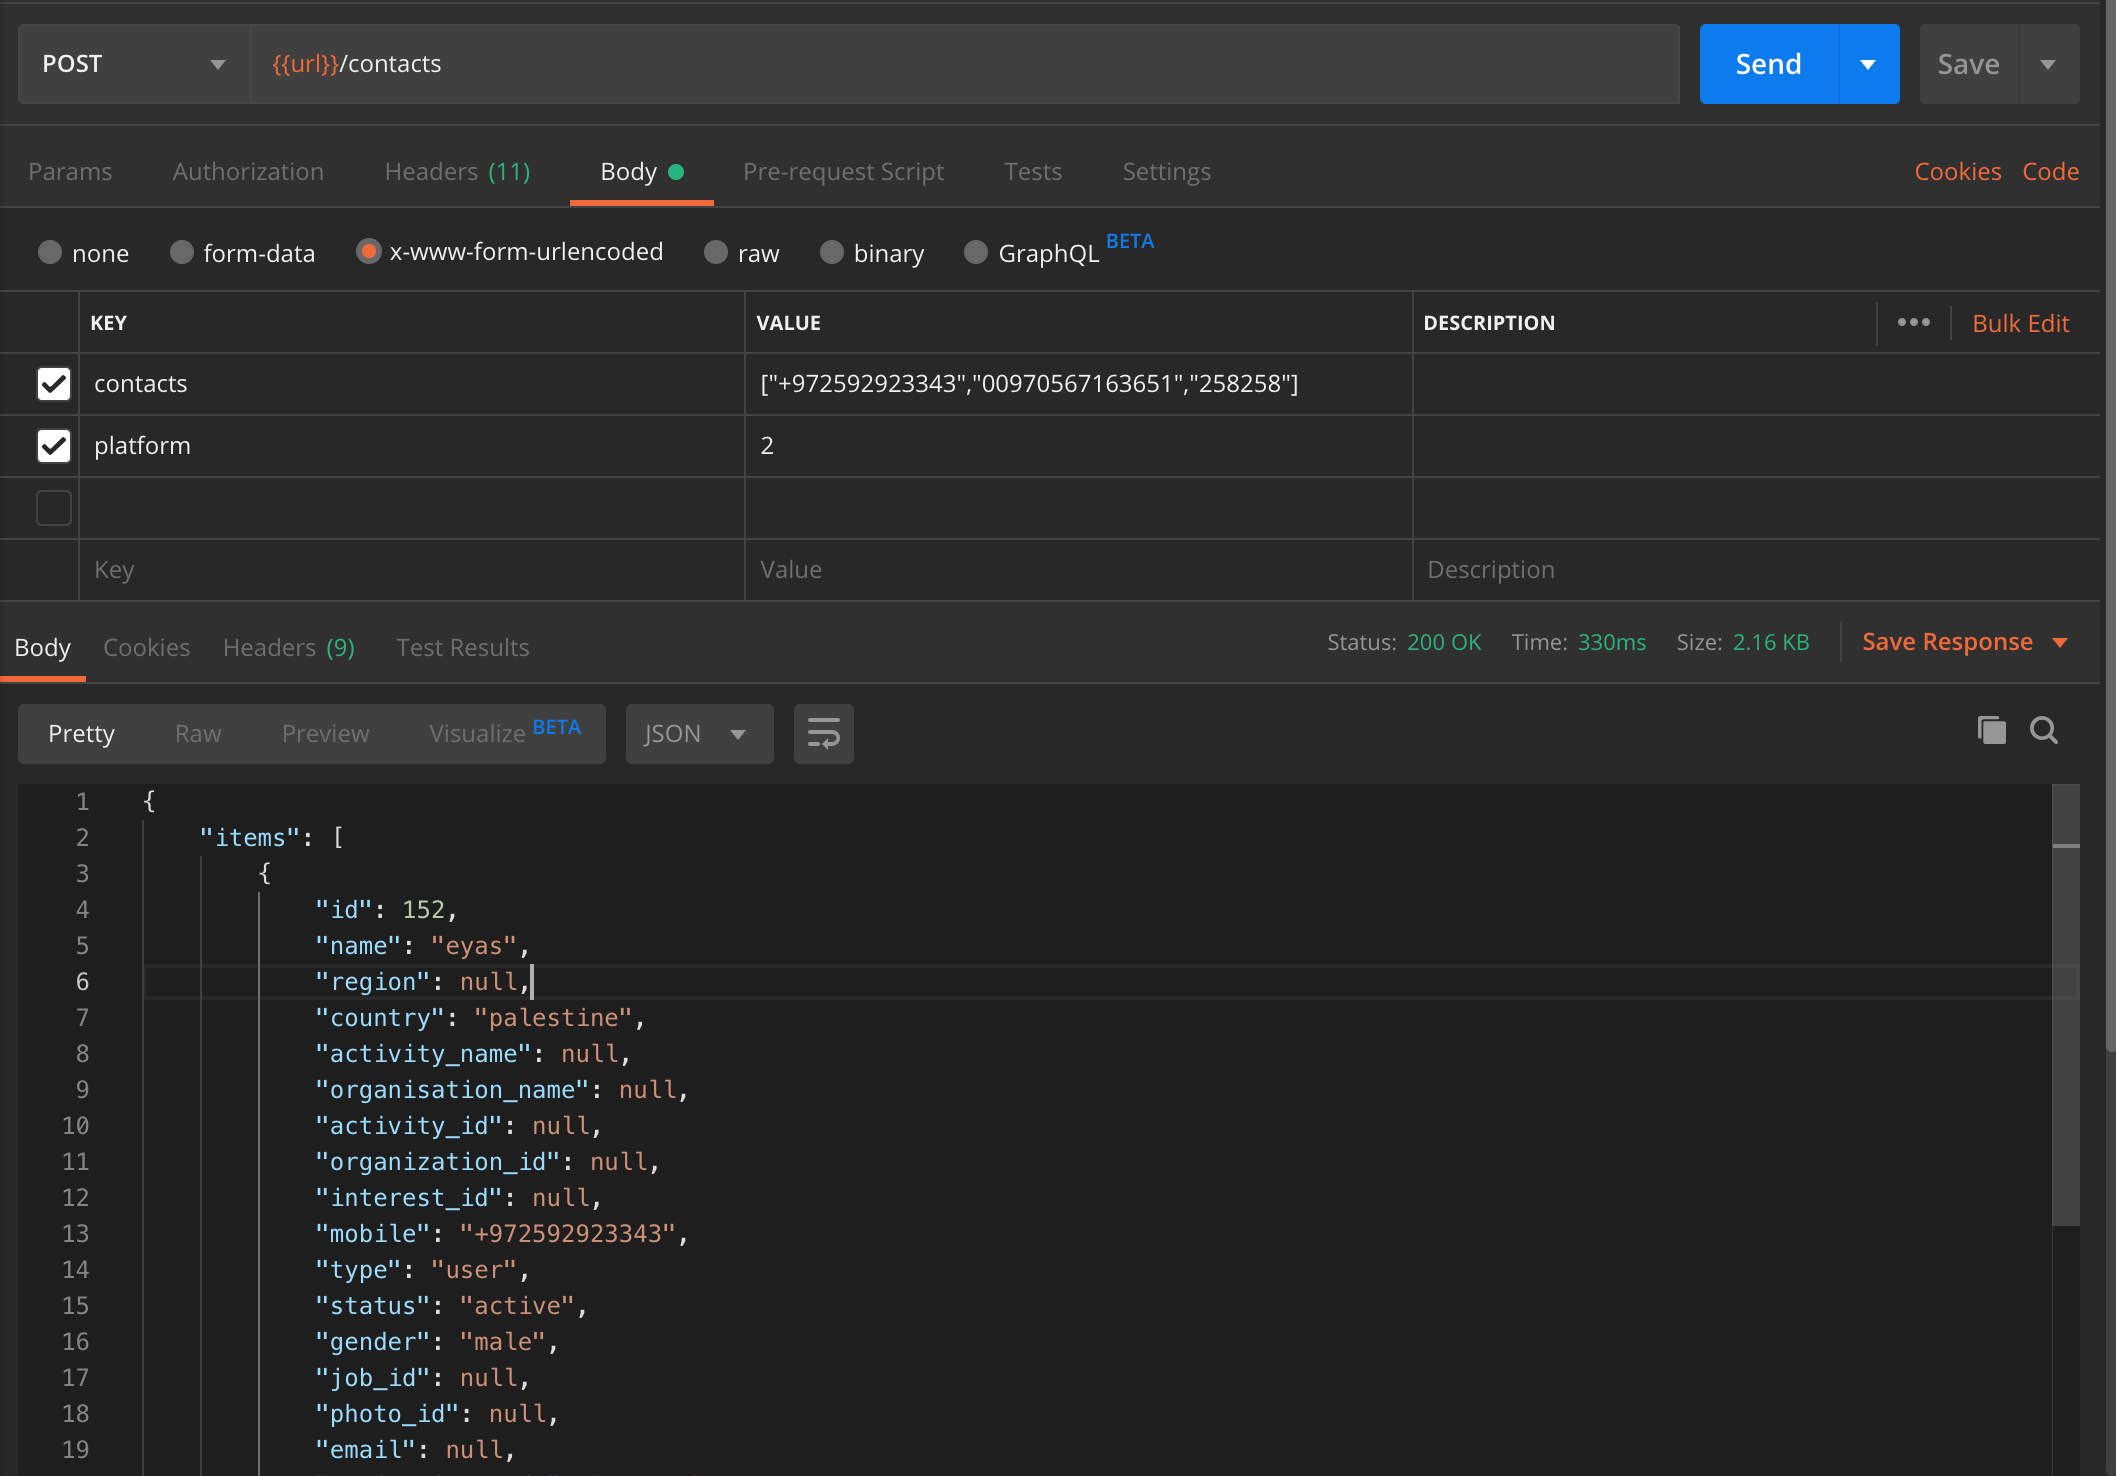
Task: Click the empty Key placeholder field
Action: click(412, 570)
